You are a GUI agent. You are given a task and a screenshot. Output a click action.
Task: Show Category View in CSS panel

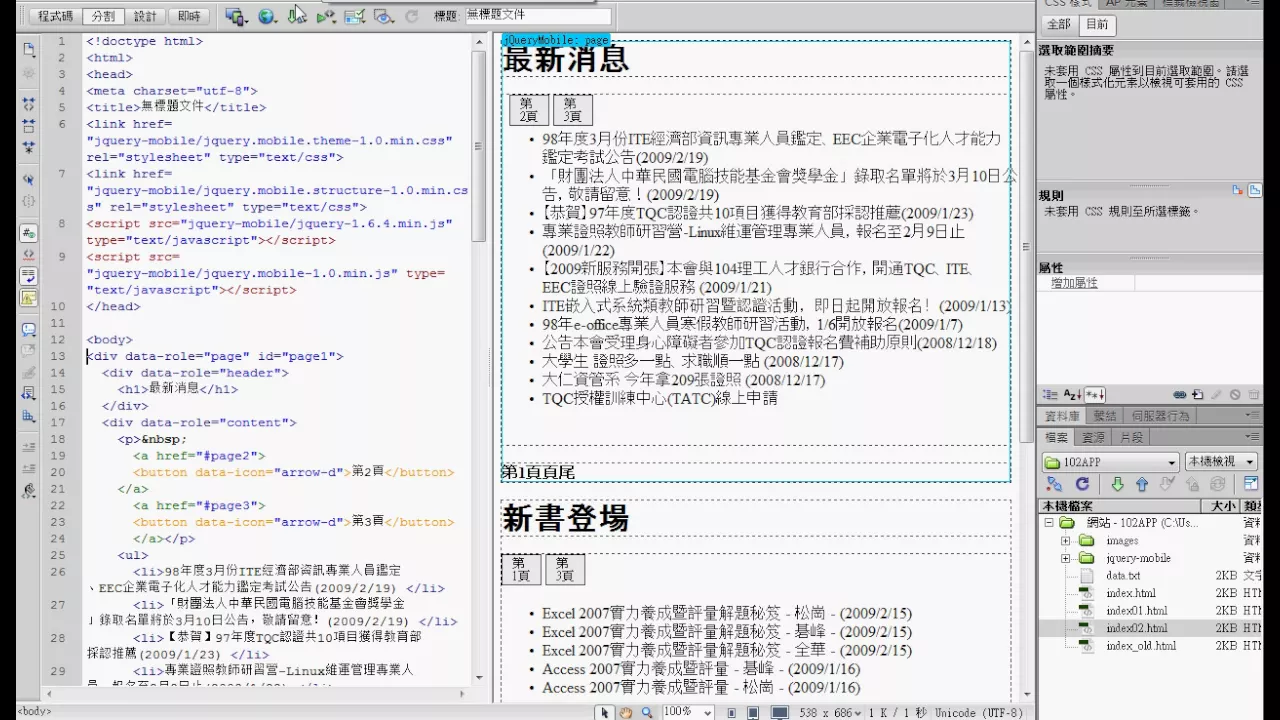tap(1050, 395)
